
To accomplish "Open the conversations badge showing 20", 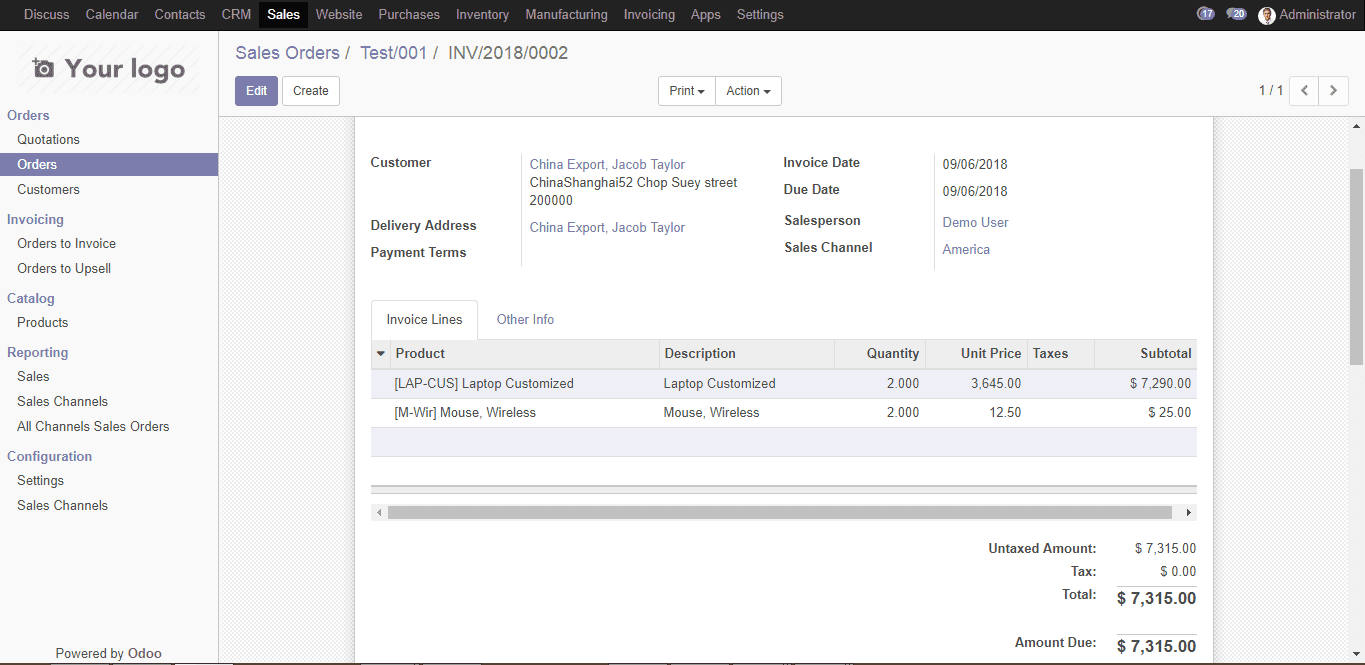I will tap(1237, 14).
